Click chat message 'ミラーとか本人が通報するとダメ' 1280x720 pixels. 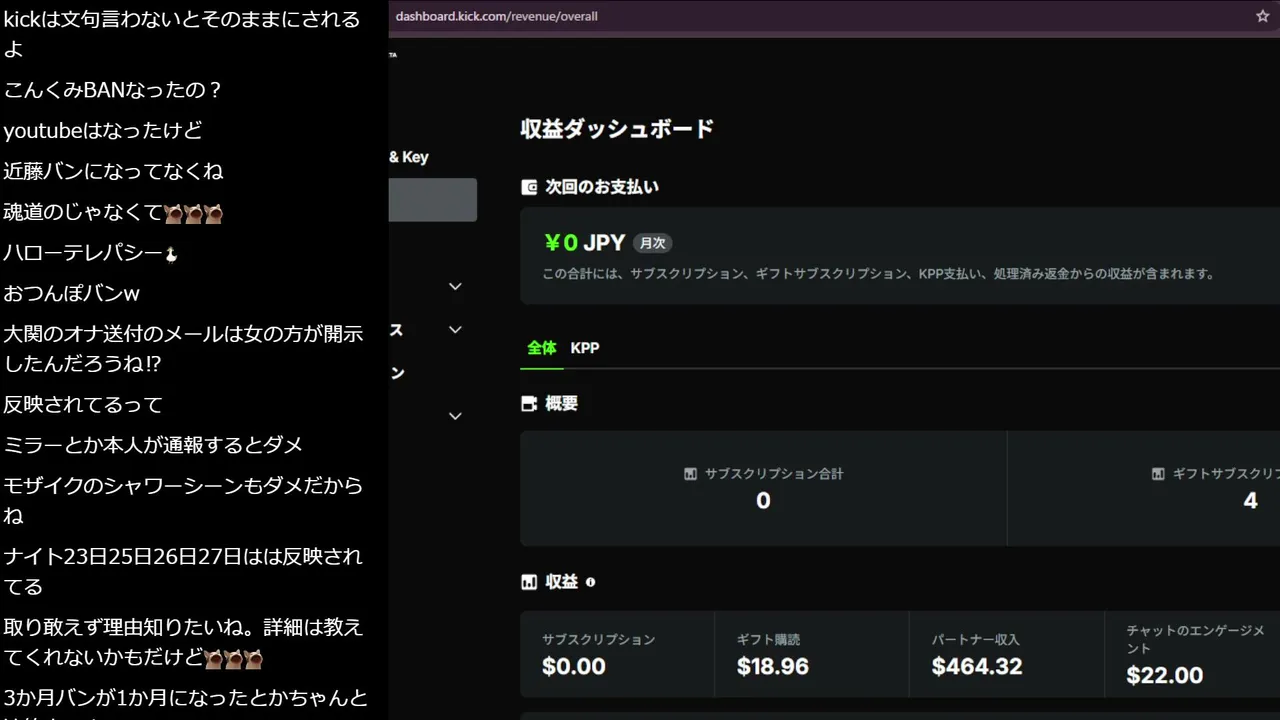[153, 445]
